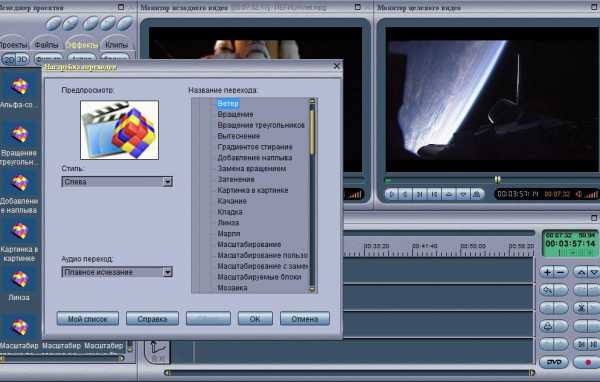Click the transition preview thumbnail

pyautogui.click(x=119, y=130)
